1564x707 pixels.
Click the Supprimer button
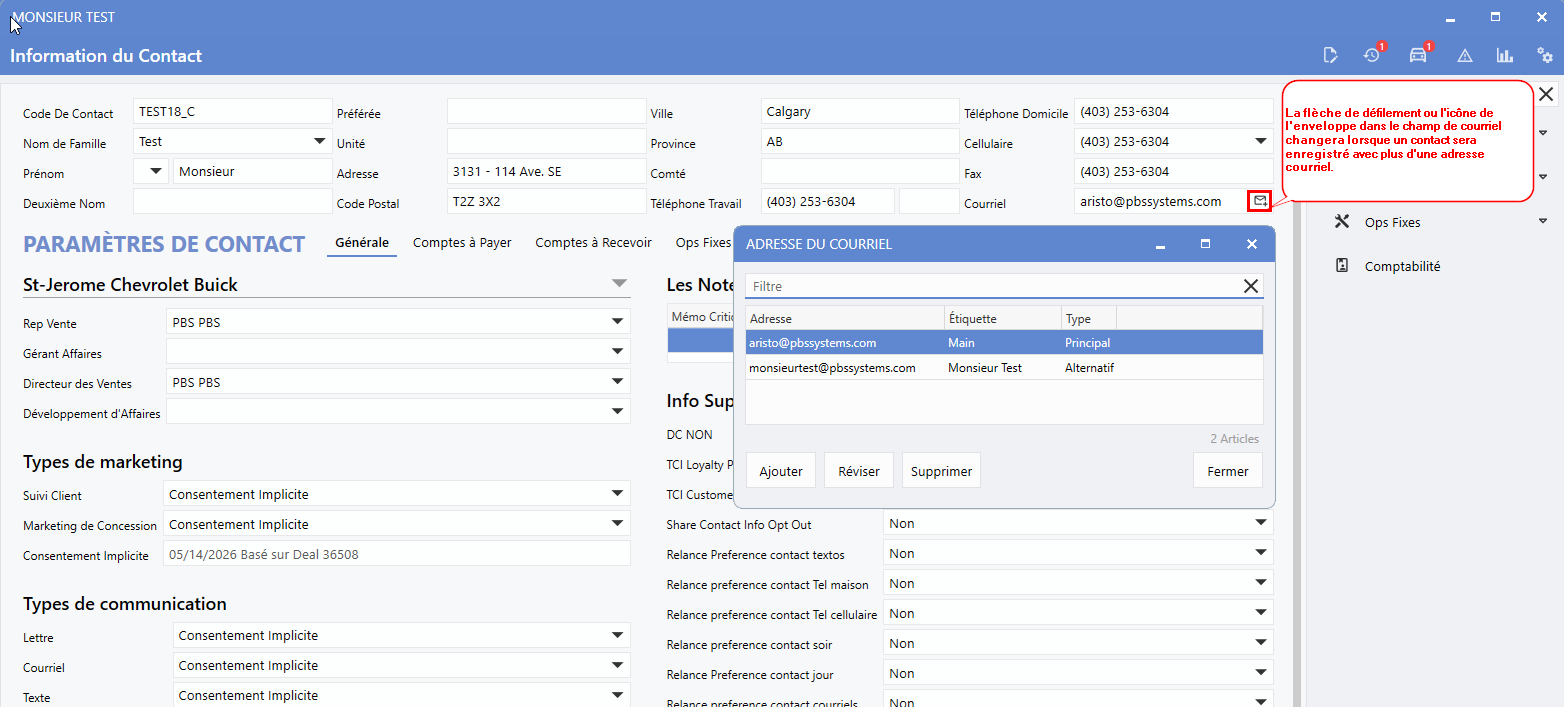tap(941, 470)
